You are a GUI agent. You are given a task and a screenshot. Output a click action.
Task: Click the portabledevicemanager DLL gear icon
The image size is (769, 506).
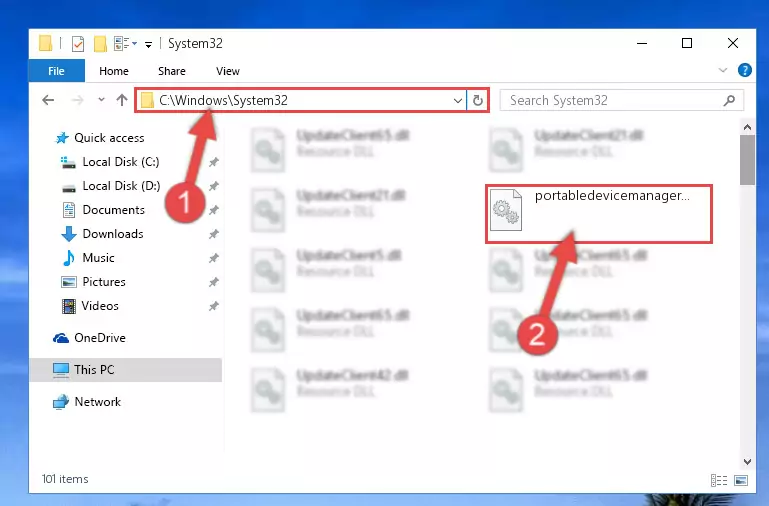[506, 210]
